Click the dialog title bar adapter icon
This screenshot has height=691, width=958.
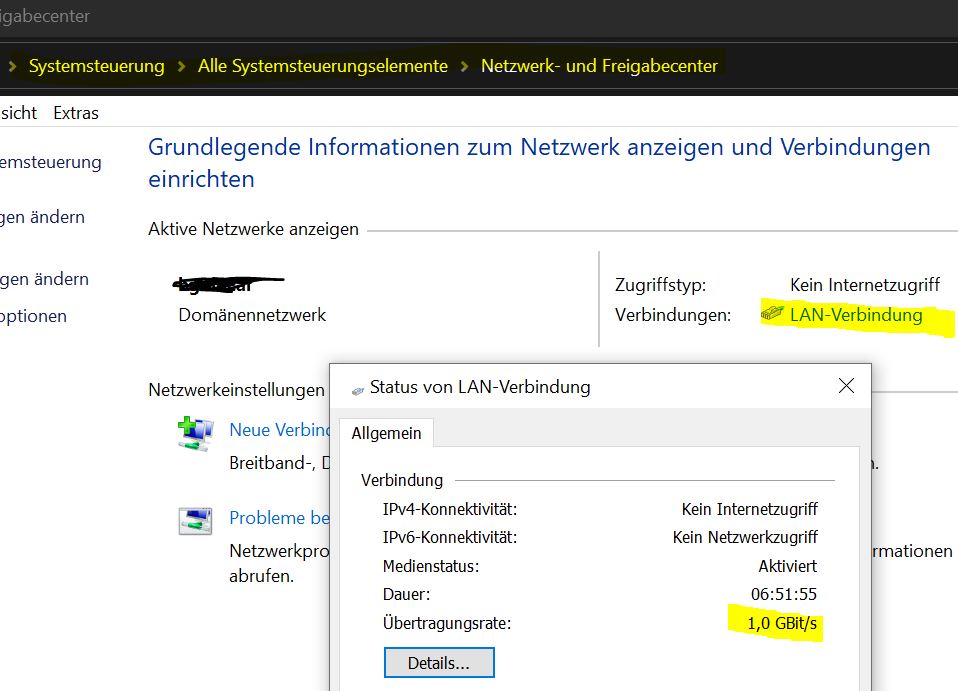(357, 390)
